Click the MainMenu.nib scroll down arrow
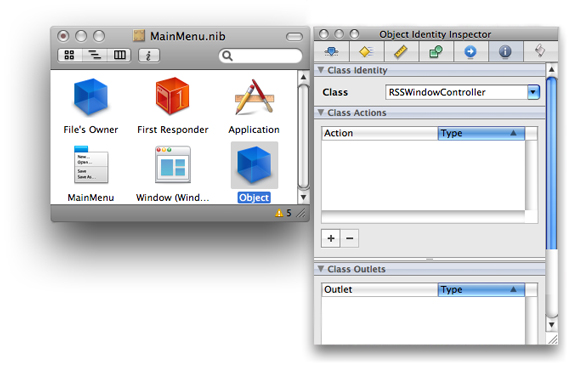This screenshot has height=367, width=572. (x=303, y=197)
